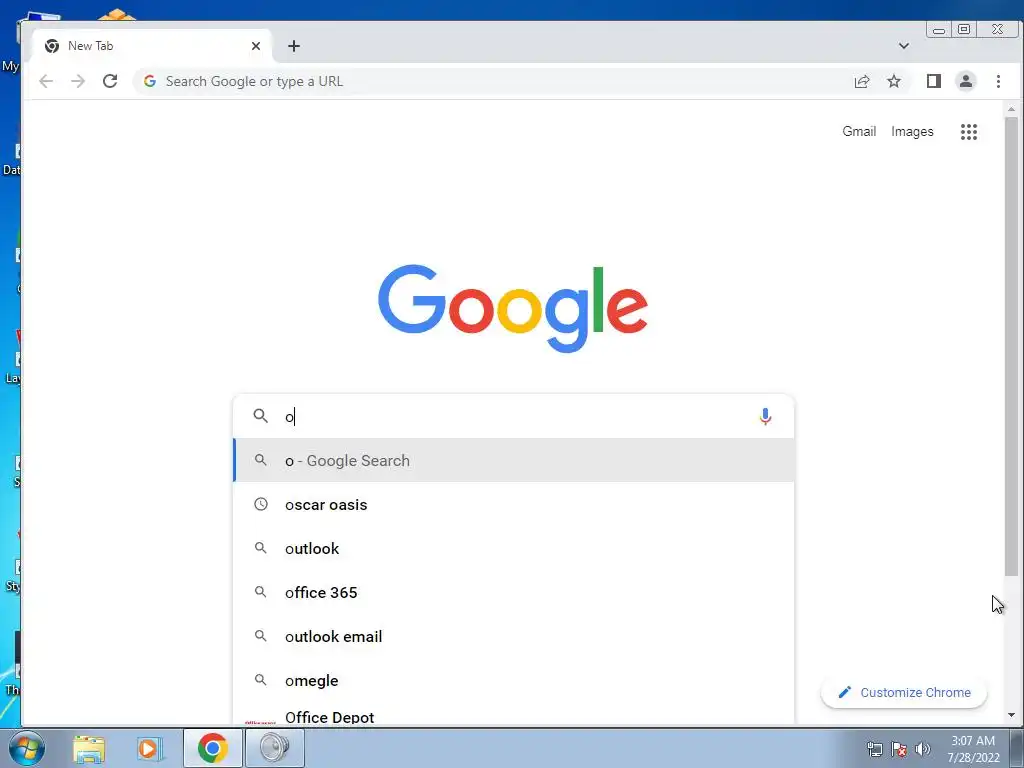1024x768 pixels.
Task: Click the Google icon in address bar
Action: tap(150, 81)
